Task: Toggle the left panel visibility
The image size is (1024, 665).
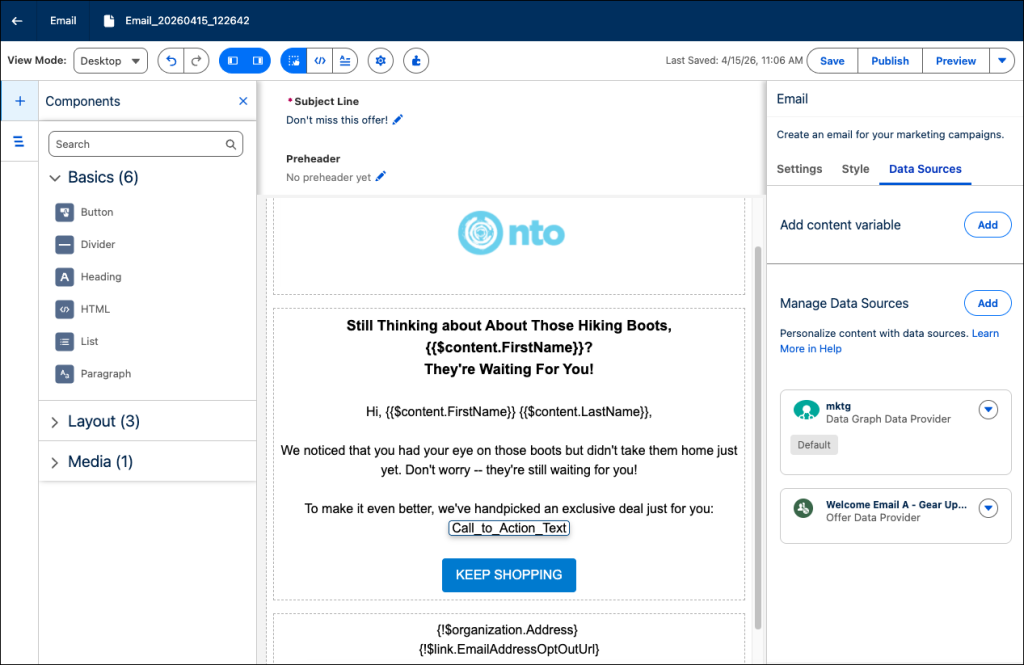Action: [x=232, y=61]
